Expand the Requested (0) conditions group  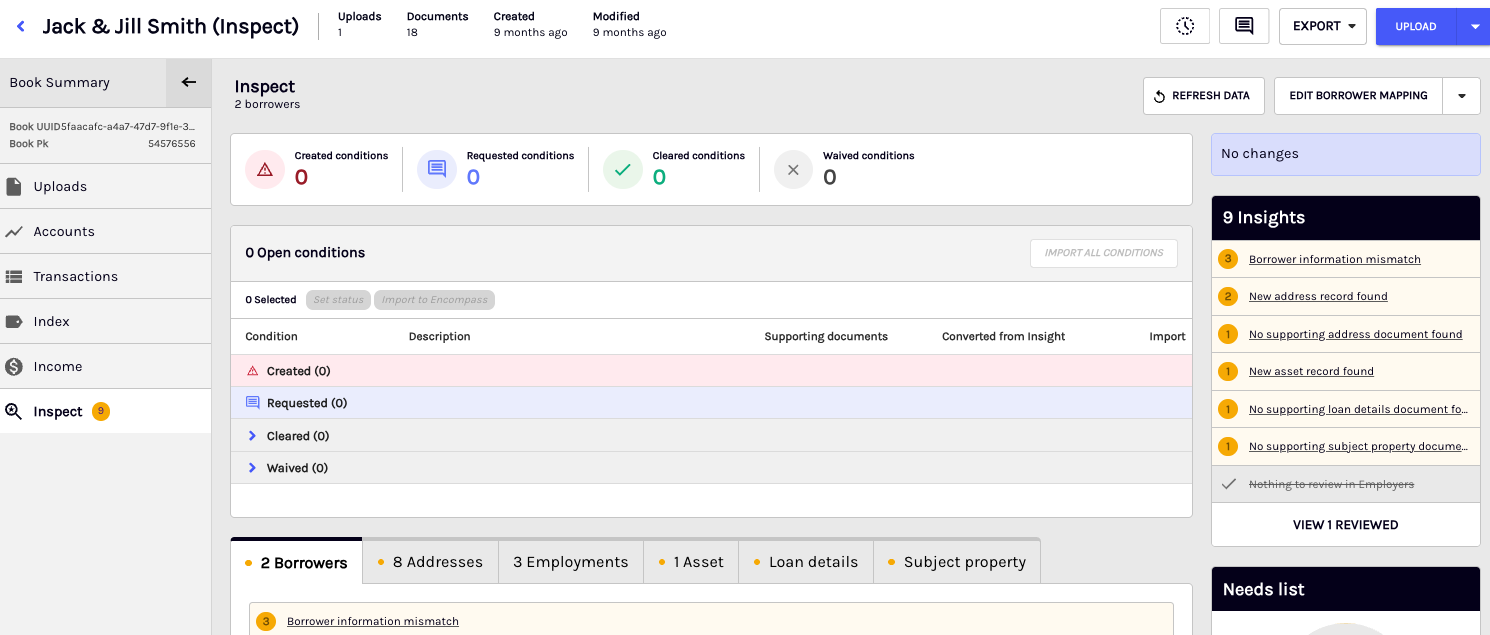pyautogui.click(x=711, y=403)
